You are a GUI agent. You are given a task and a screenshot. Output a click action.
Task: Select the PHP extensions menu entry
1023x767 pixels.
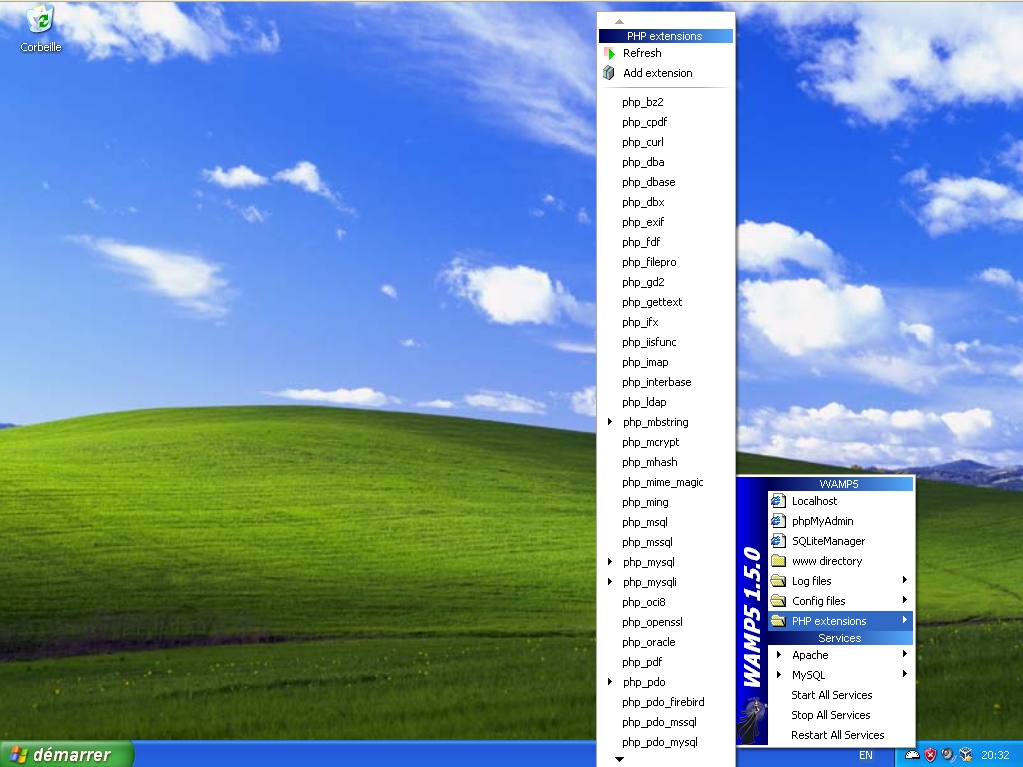click(x=829, y=621)
